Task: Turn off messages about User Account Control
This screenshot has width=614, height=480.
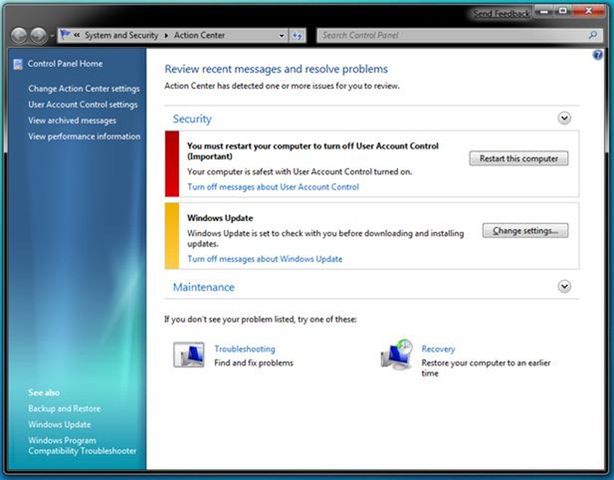Action: click(x=273, y=187)
